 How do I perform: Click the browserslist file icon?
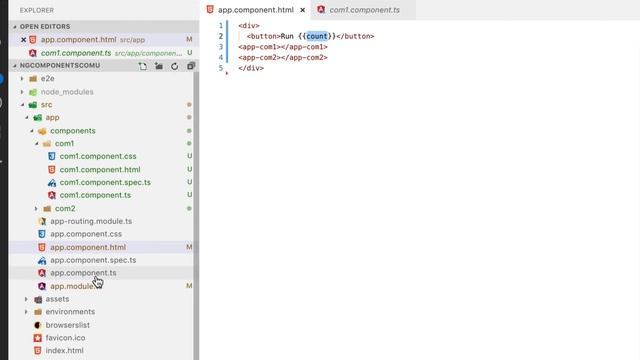coord(38,325)
